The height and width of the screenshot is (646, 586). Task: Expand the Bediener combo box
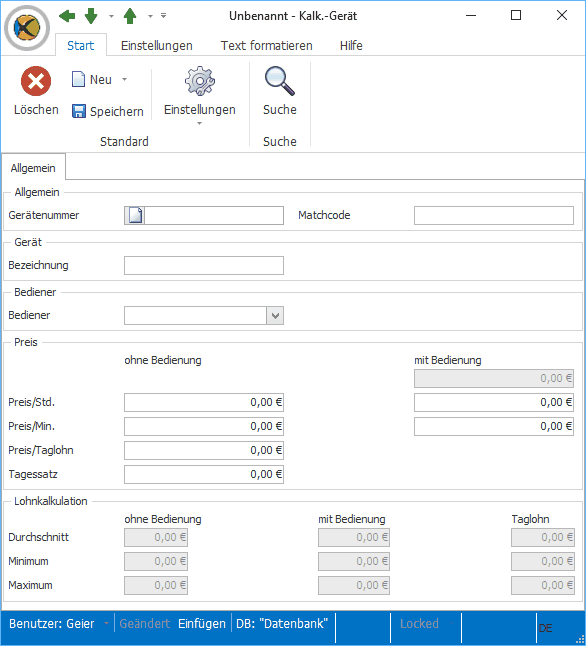click(x=275, y=316)
